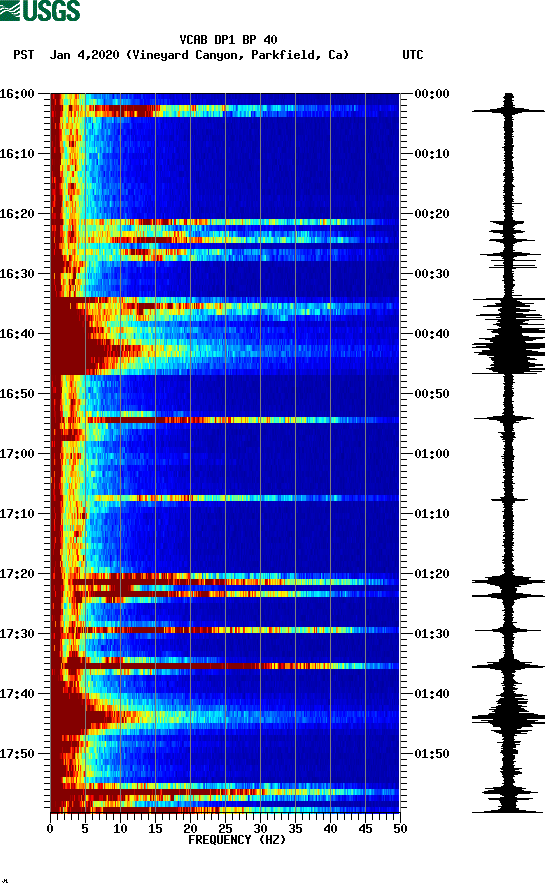Click the 10 Hz frequency tick label
The height and width of the screenshot is (892, 552).
(120, 829)
